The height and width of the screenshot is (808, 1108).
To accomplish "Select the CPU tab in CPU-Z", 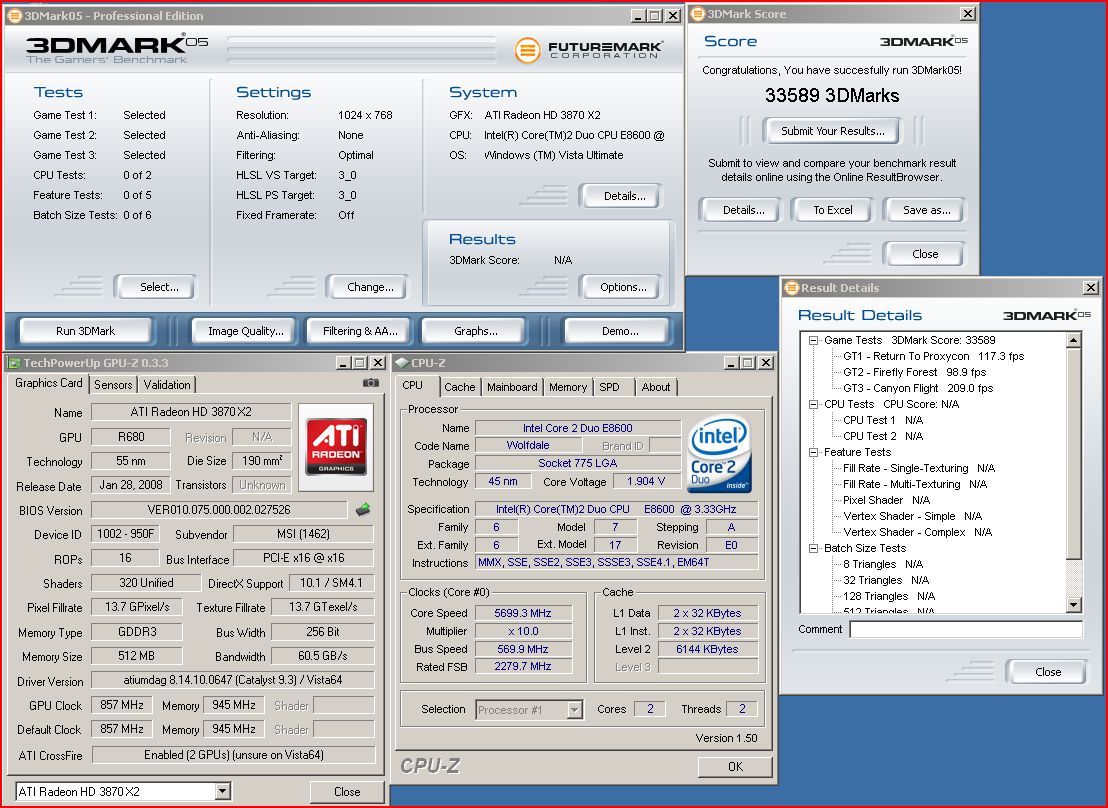I will [413, 385].
